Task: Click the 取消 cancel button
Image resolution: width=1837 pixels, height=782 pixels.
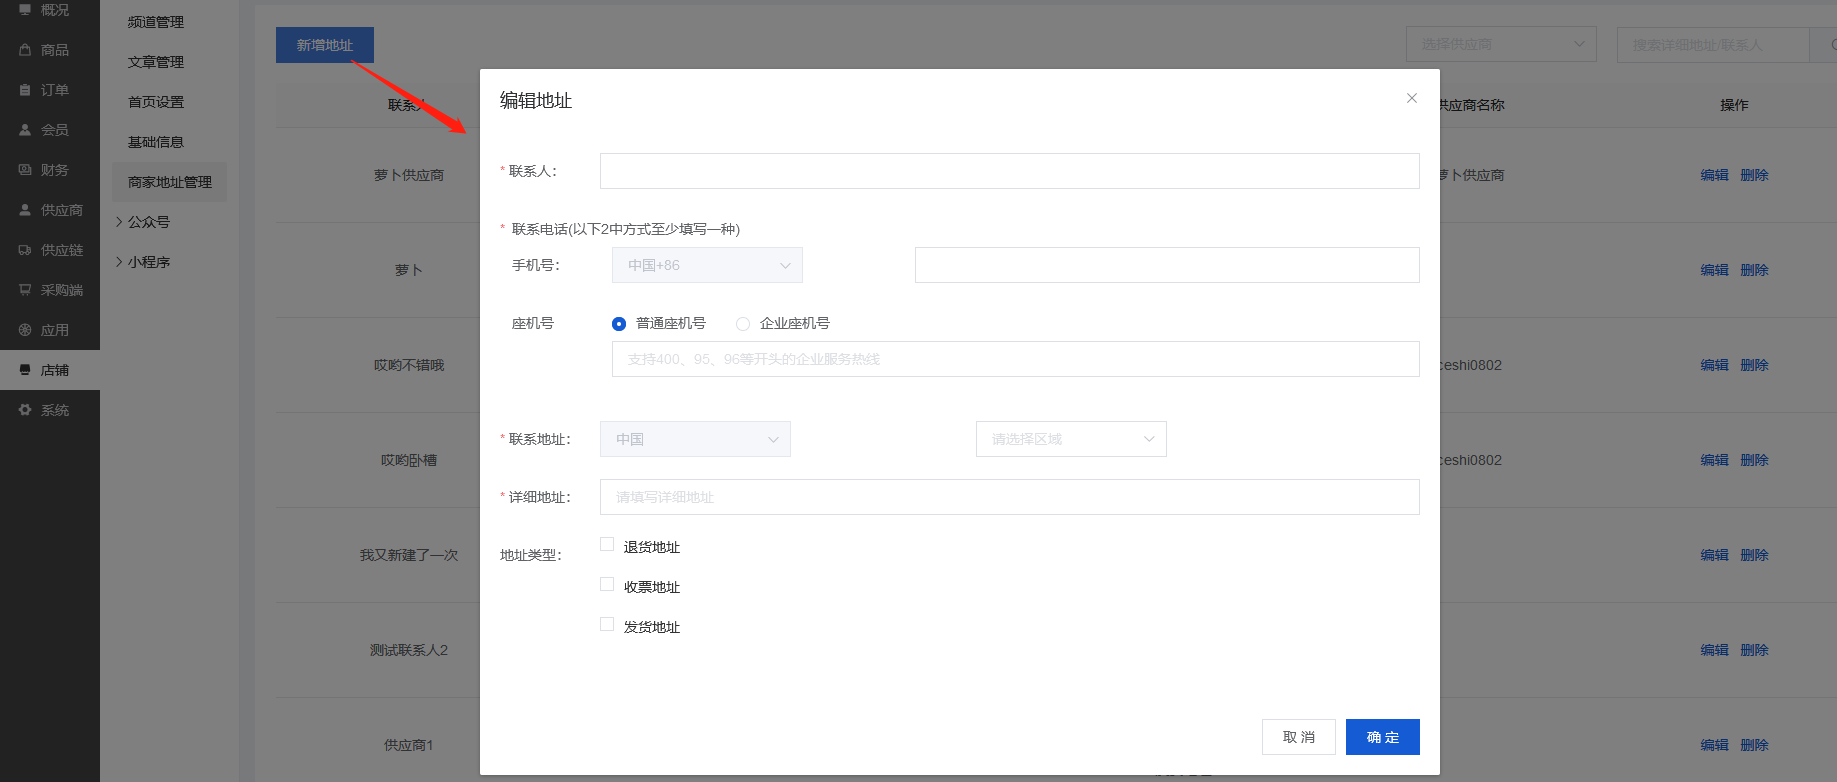Action: pos(1298,737)
